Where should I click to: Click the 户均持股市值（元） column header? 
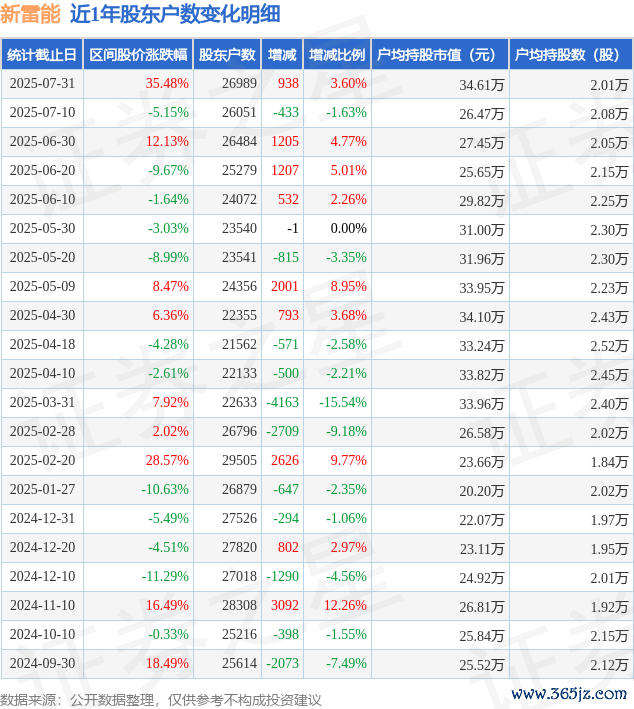pos(440,55)
